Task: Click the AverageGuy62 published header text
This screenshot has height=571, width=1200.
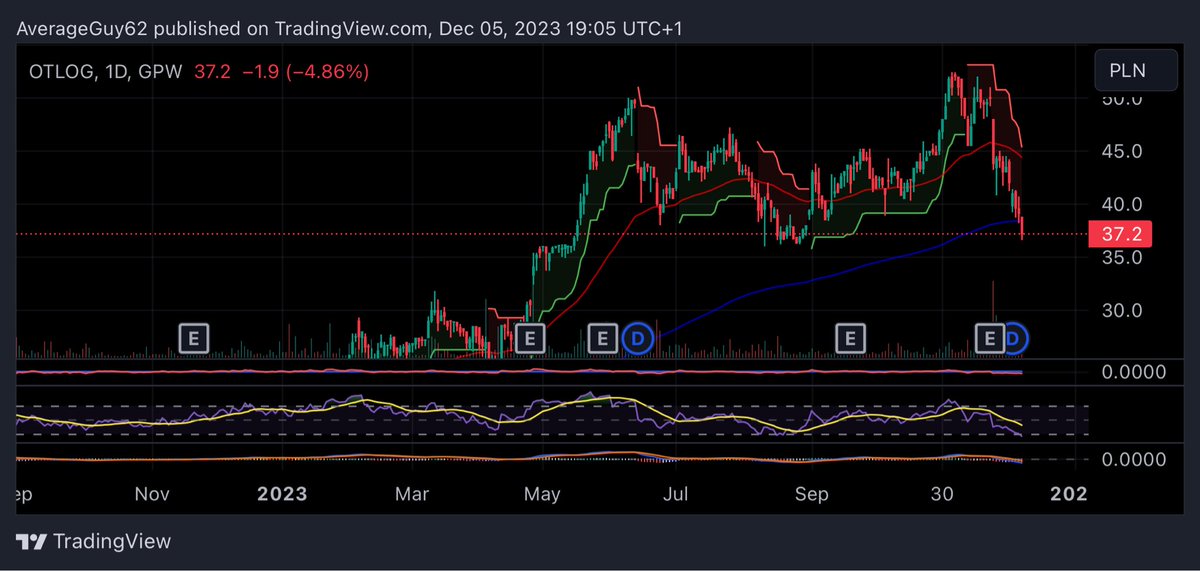Action: coord(349,31)
